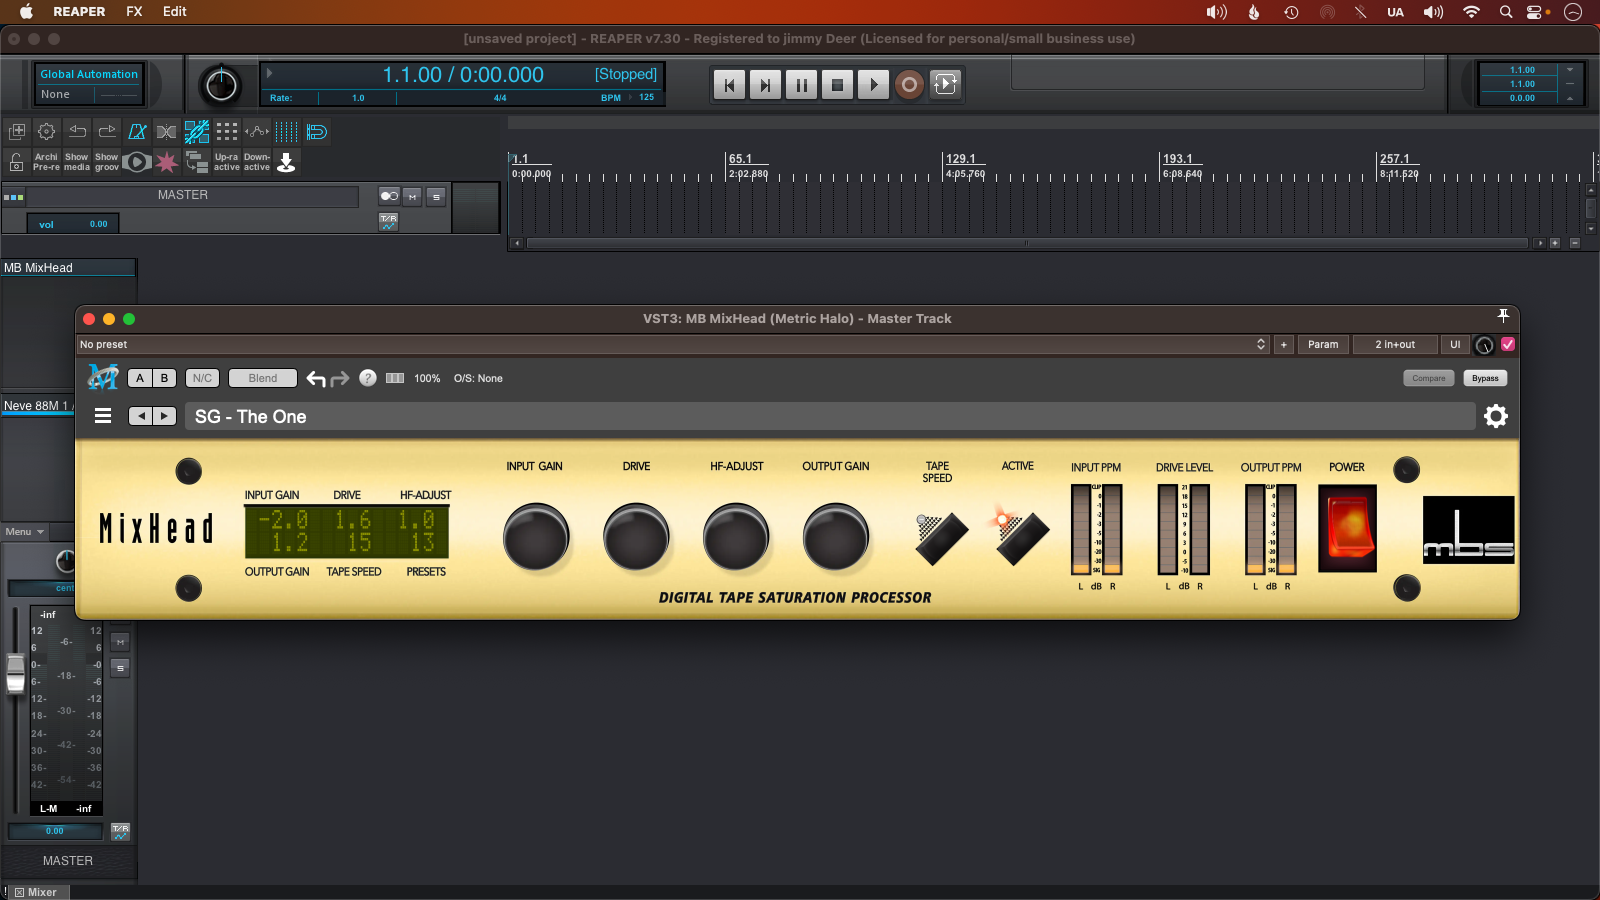Expand the mixer Menu dropdown
Screen dimensions: 1600x900
coord(25,531)
